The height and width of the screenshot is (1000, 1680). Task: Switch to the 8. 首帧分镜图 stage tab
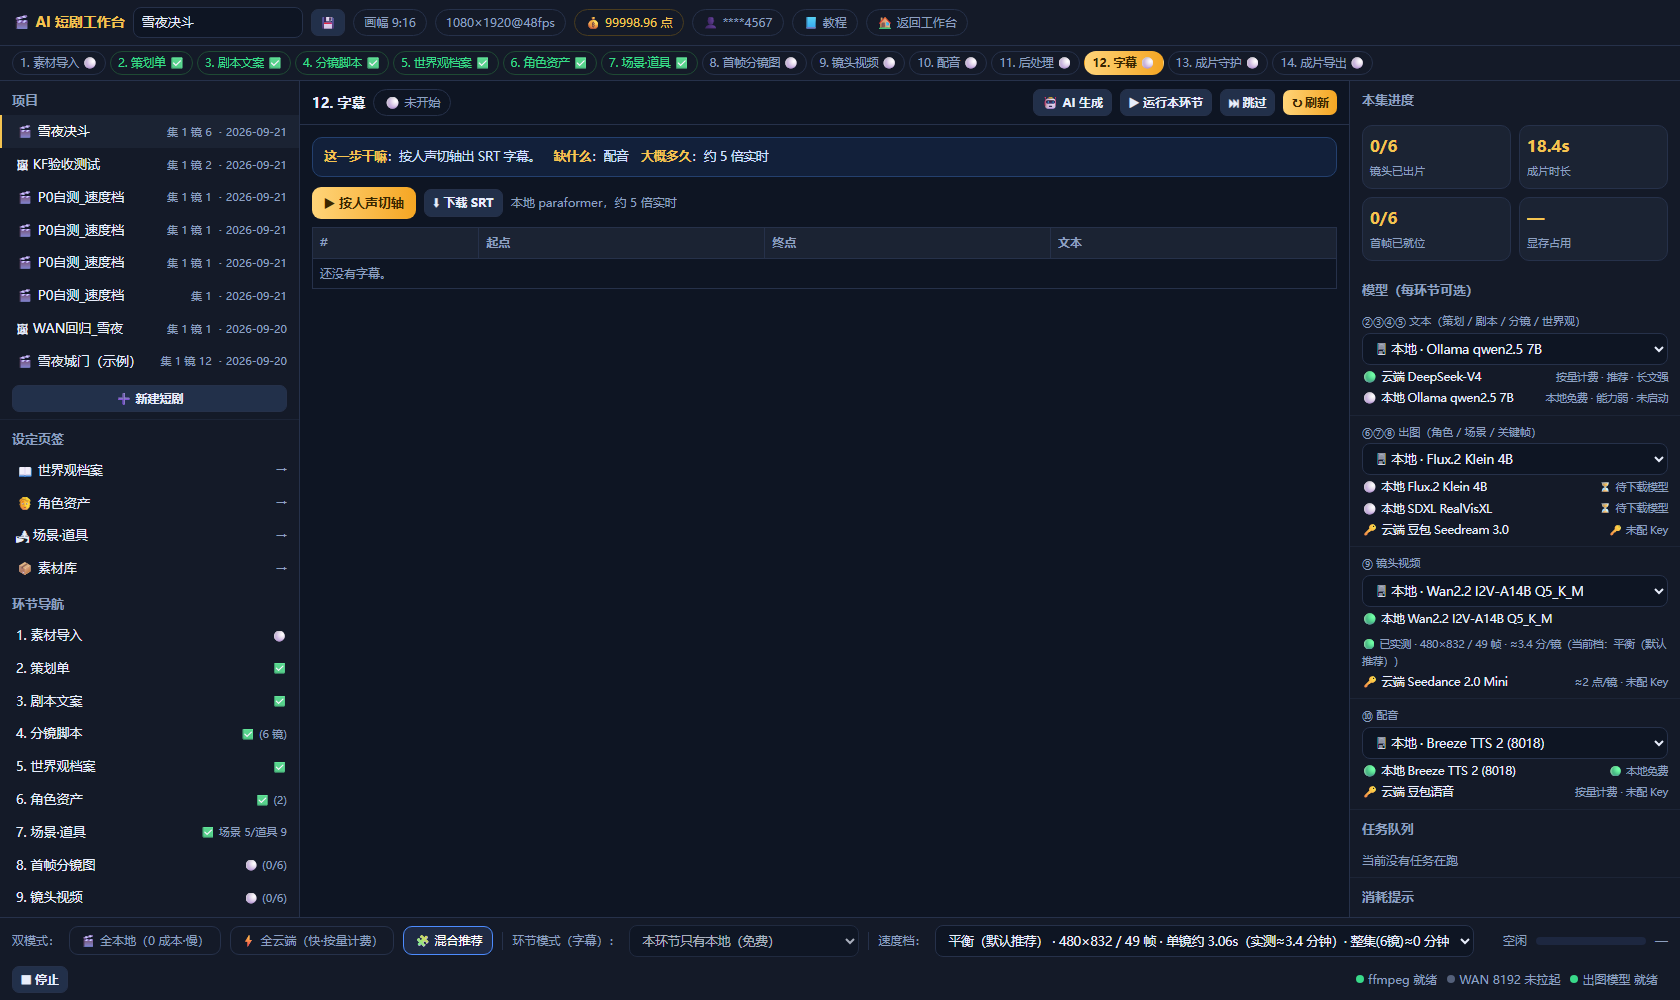click(x=753, y=63)
